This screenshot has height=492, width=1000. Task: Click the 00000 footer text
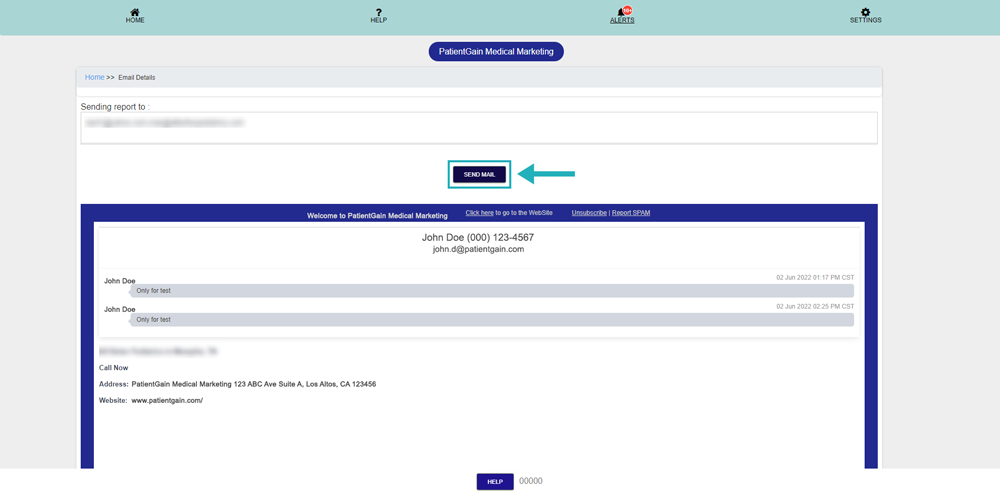pyautogui.click(x=531, y=481)
